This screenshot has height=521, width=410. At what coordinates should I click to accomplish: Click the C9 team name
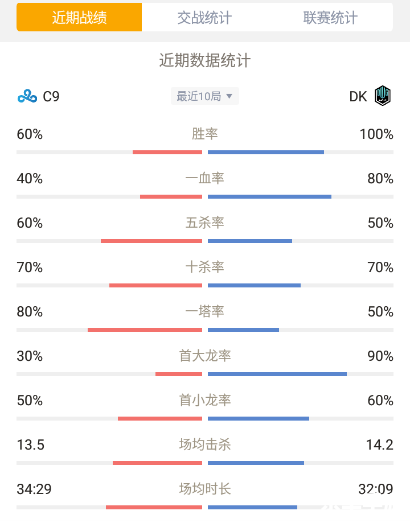(51, 96)
